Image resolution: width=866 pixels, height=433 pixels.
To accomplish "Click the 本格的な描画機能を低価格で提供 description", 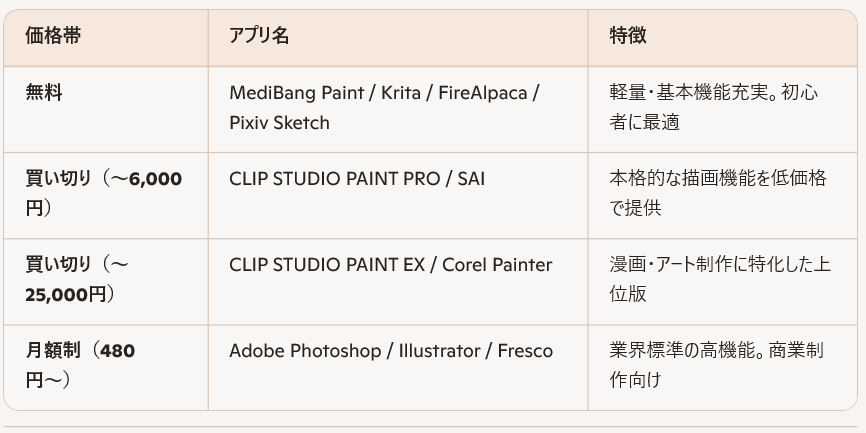I will click(717, 194).
